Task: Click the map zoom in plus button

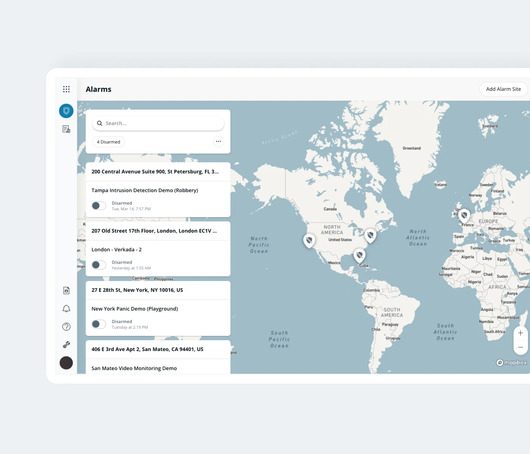Action: pos(521,333)
